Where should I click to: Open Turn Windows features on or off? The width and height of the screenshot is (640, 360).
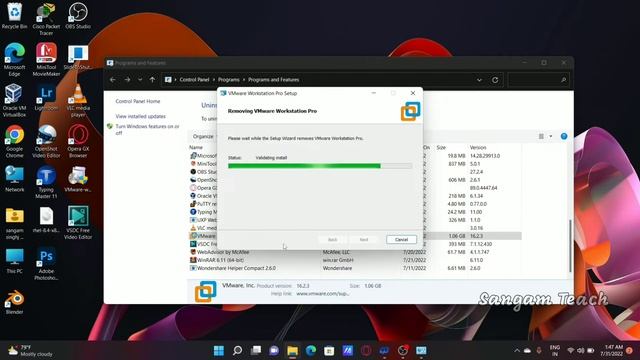point(147,129)
